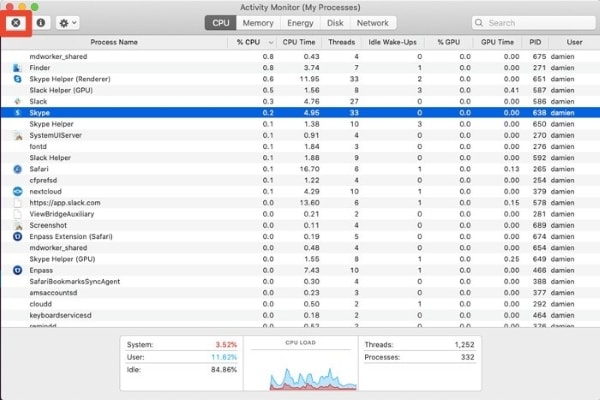This screenshot has height=400, width=600.
Task: Click the Idle 84.86% value
Action: [x=224, y=370]
